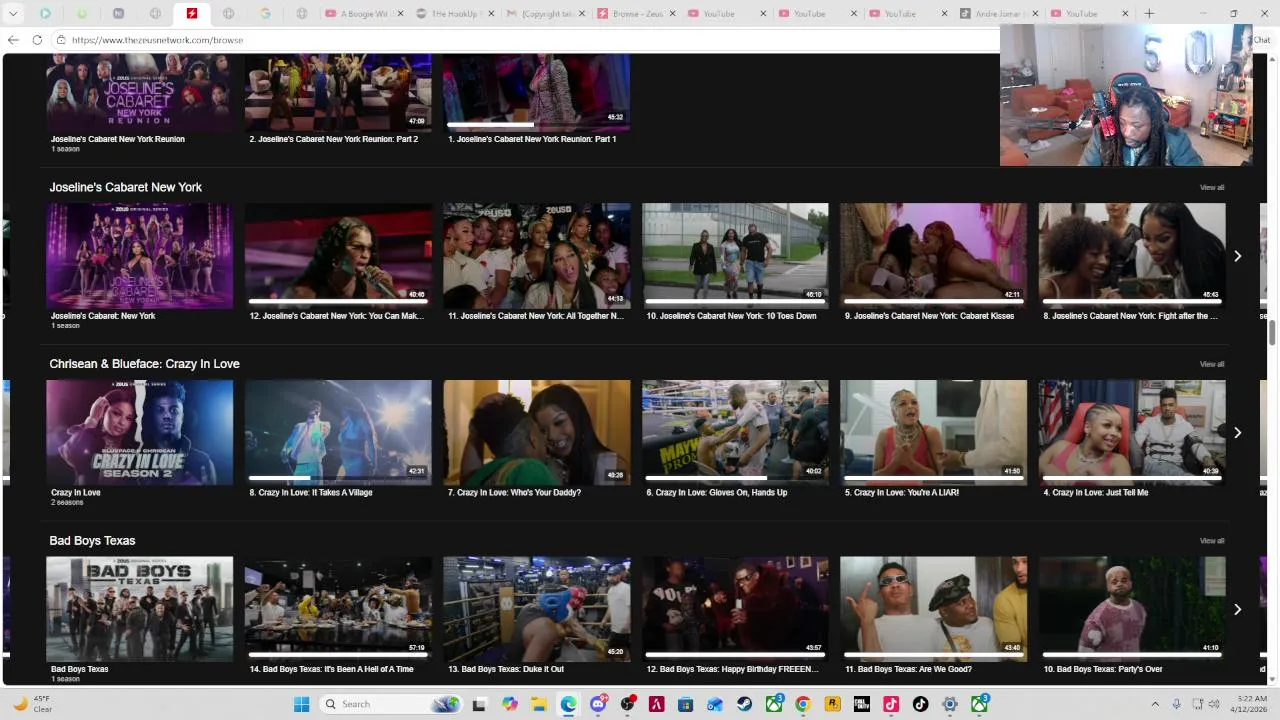Open Steam from the taskbar

(x=744, y=704)
